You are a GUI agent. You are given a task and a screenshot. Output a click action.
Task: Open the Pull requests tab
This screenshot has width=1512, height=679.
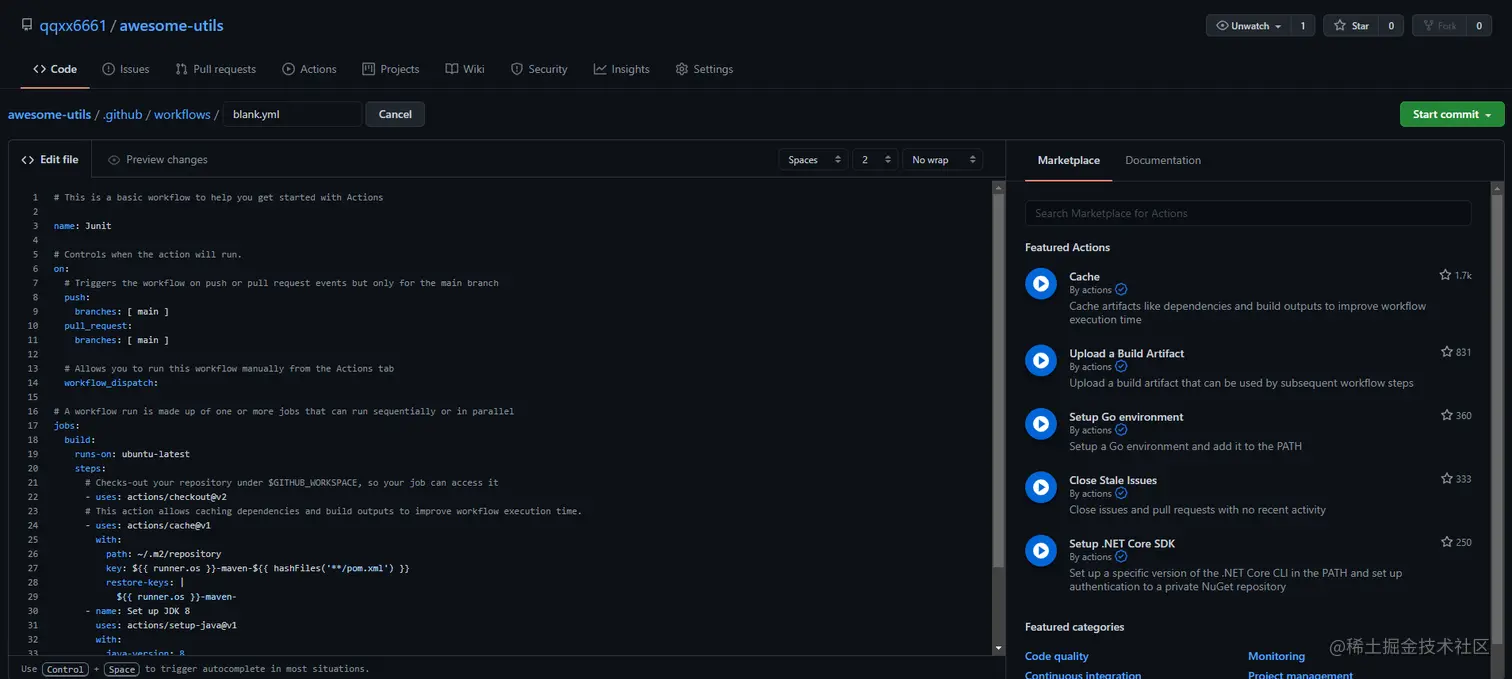(x=216, y=69)
